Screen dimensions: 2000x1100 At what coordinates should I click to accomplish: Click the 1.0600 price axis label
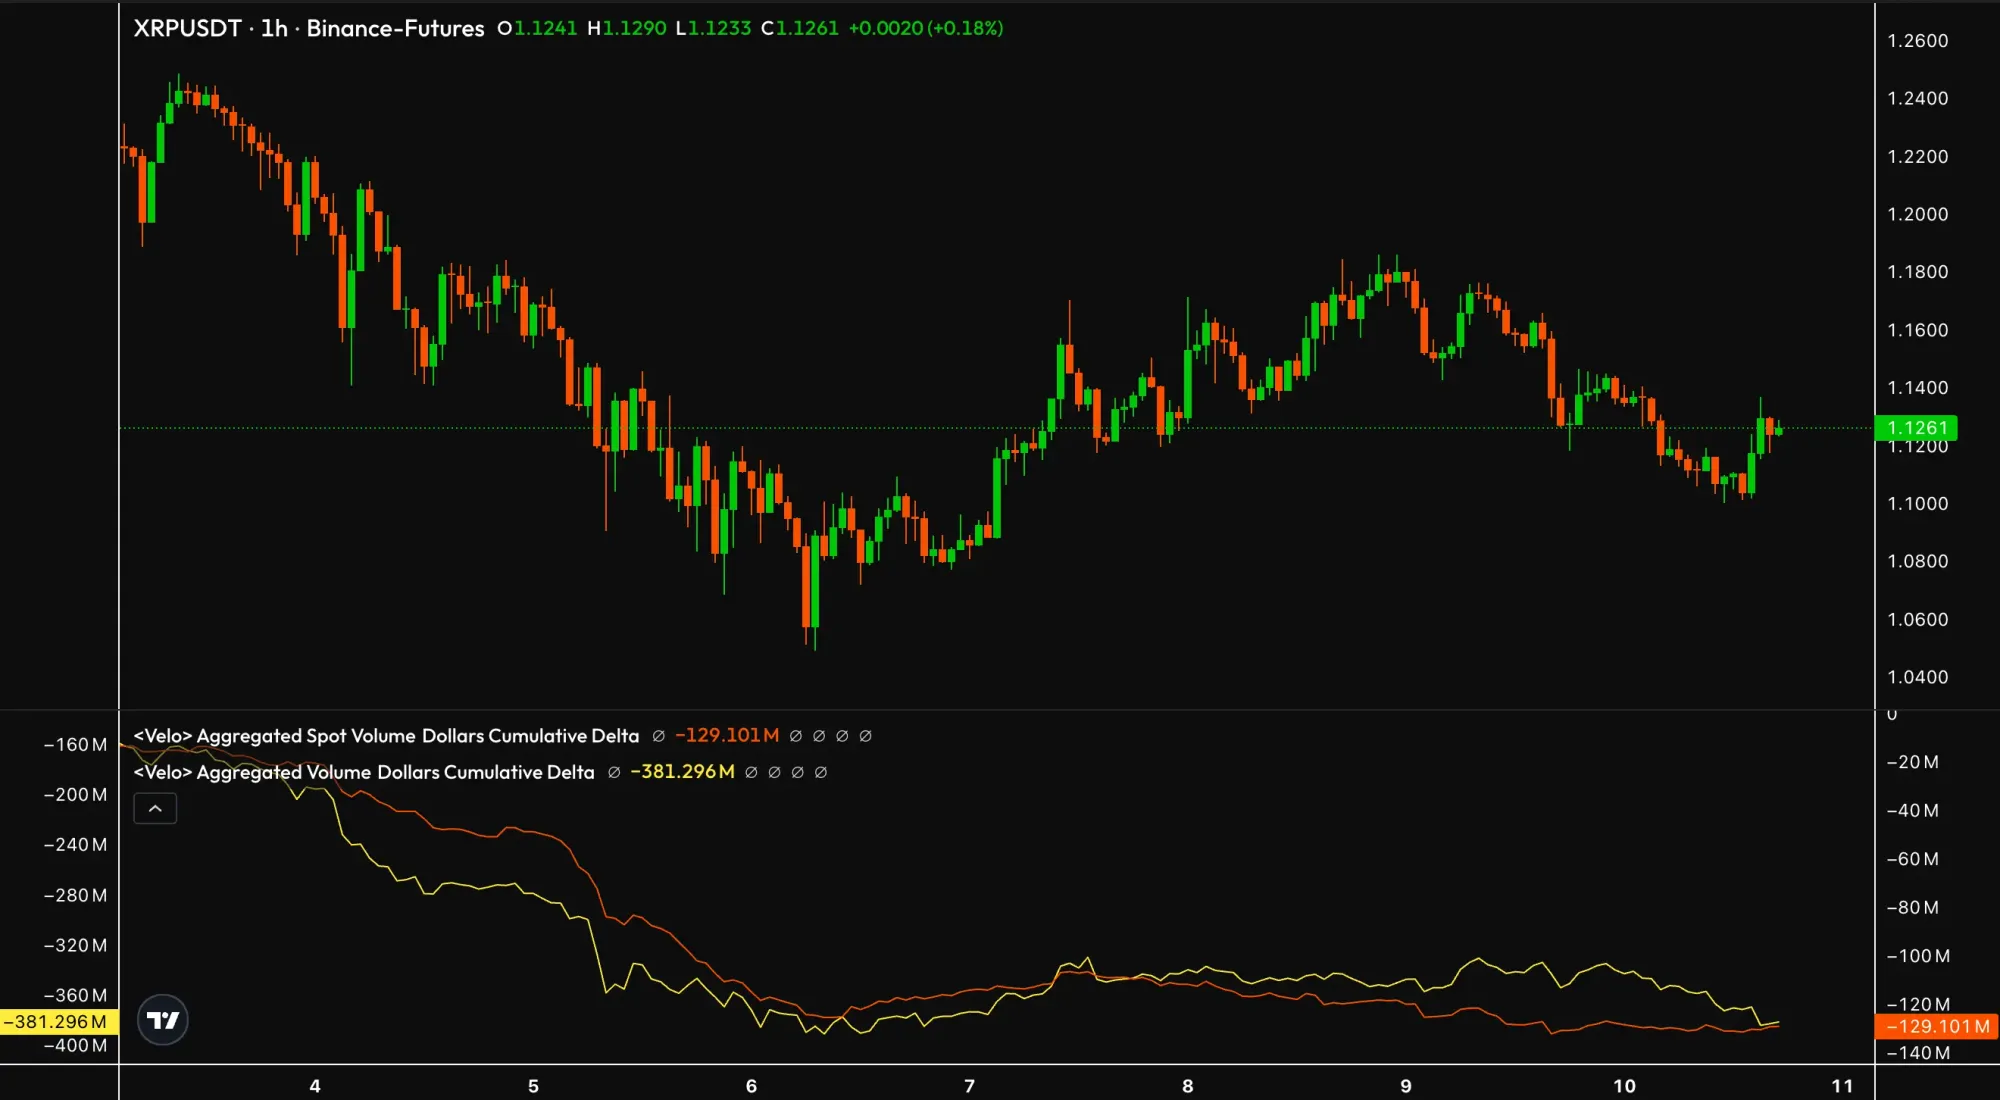(1917, 620)
